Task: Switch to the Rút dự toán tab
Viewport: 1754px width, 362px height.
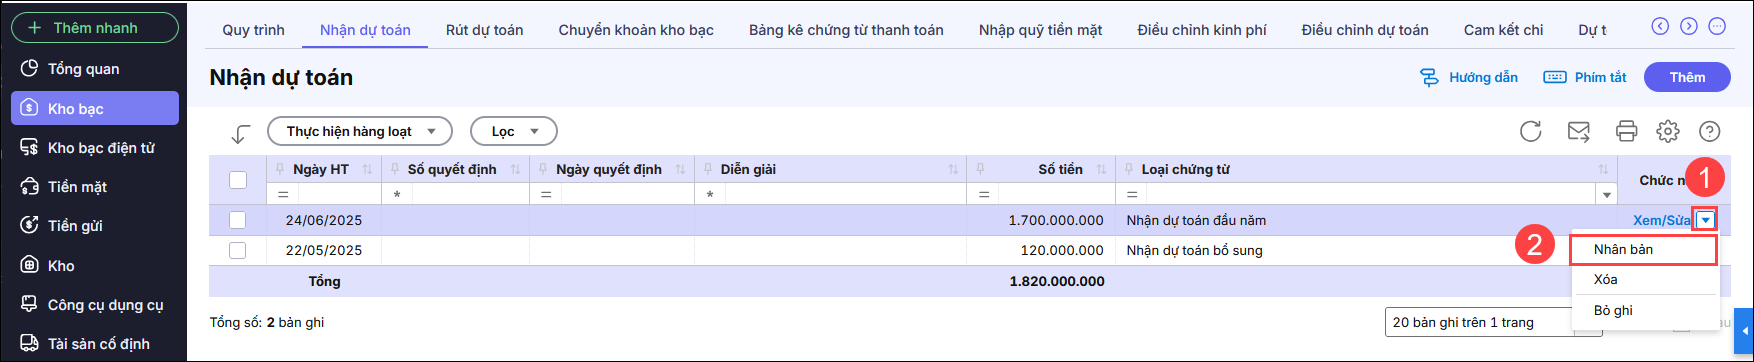Action: coord(485,30)
